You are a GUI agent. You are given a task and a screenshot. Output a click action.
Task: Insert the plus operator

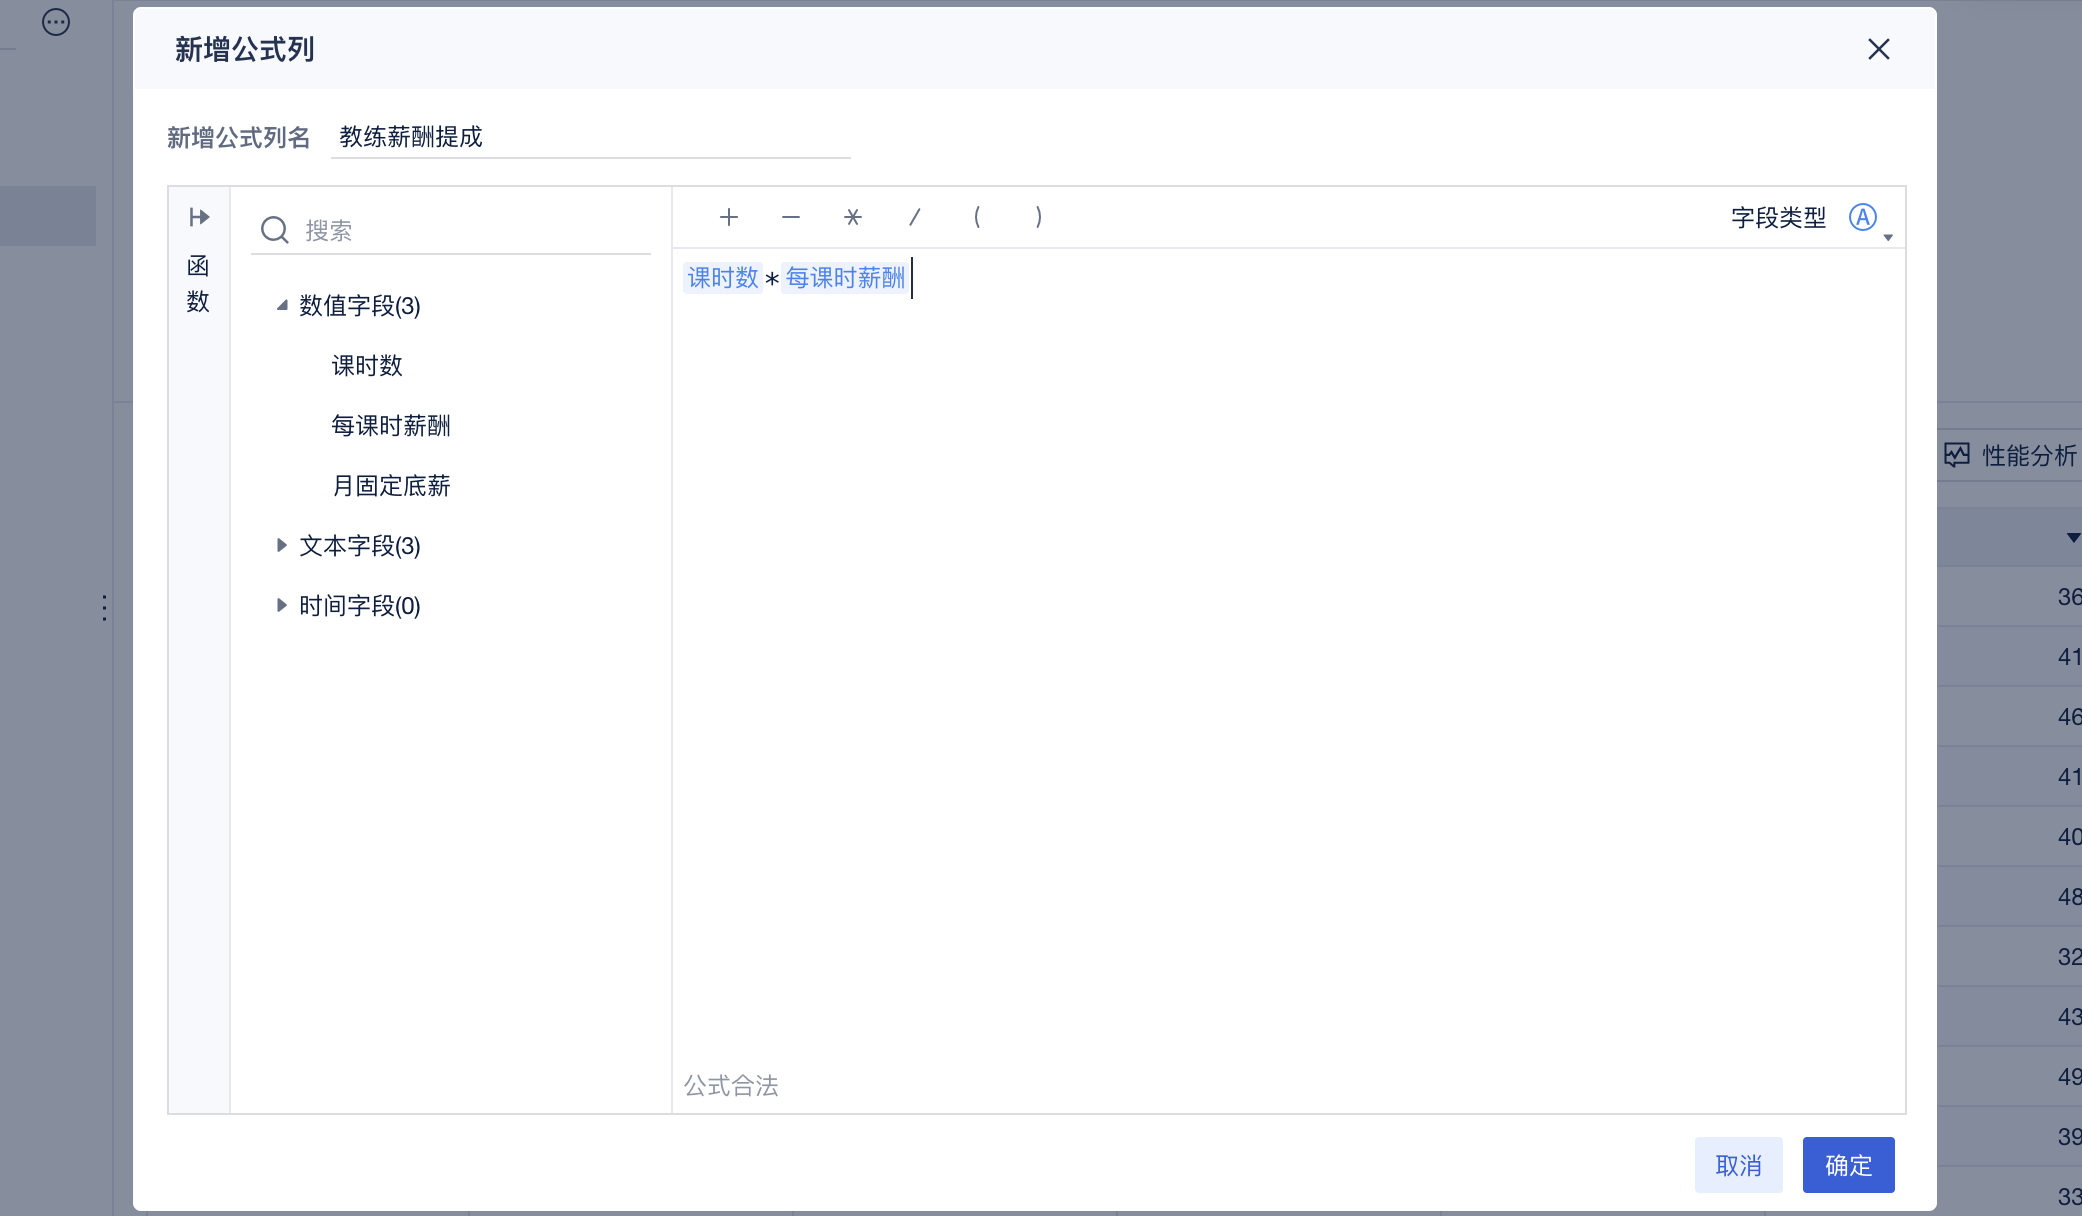(x=729, y=217)
